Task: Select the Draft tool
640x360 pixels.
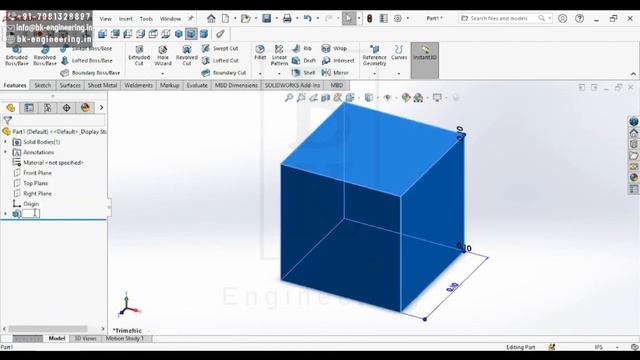Action: point(304,60)
